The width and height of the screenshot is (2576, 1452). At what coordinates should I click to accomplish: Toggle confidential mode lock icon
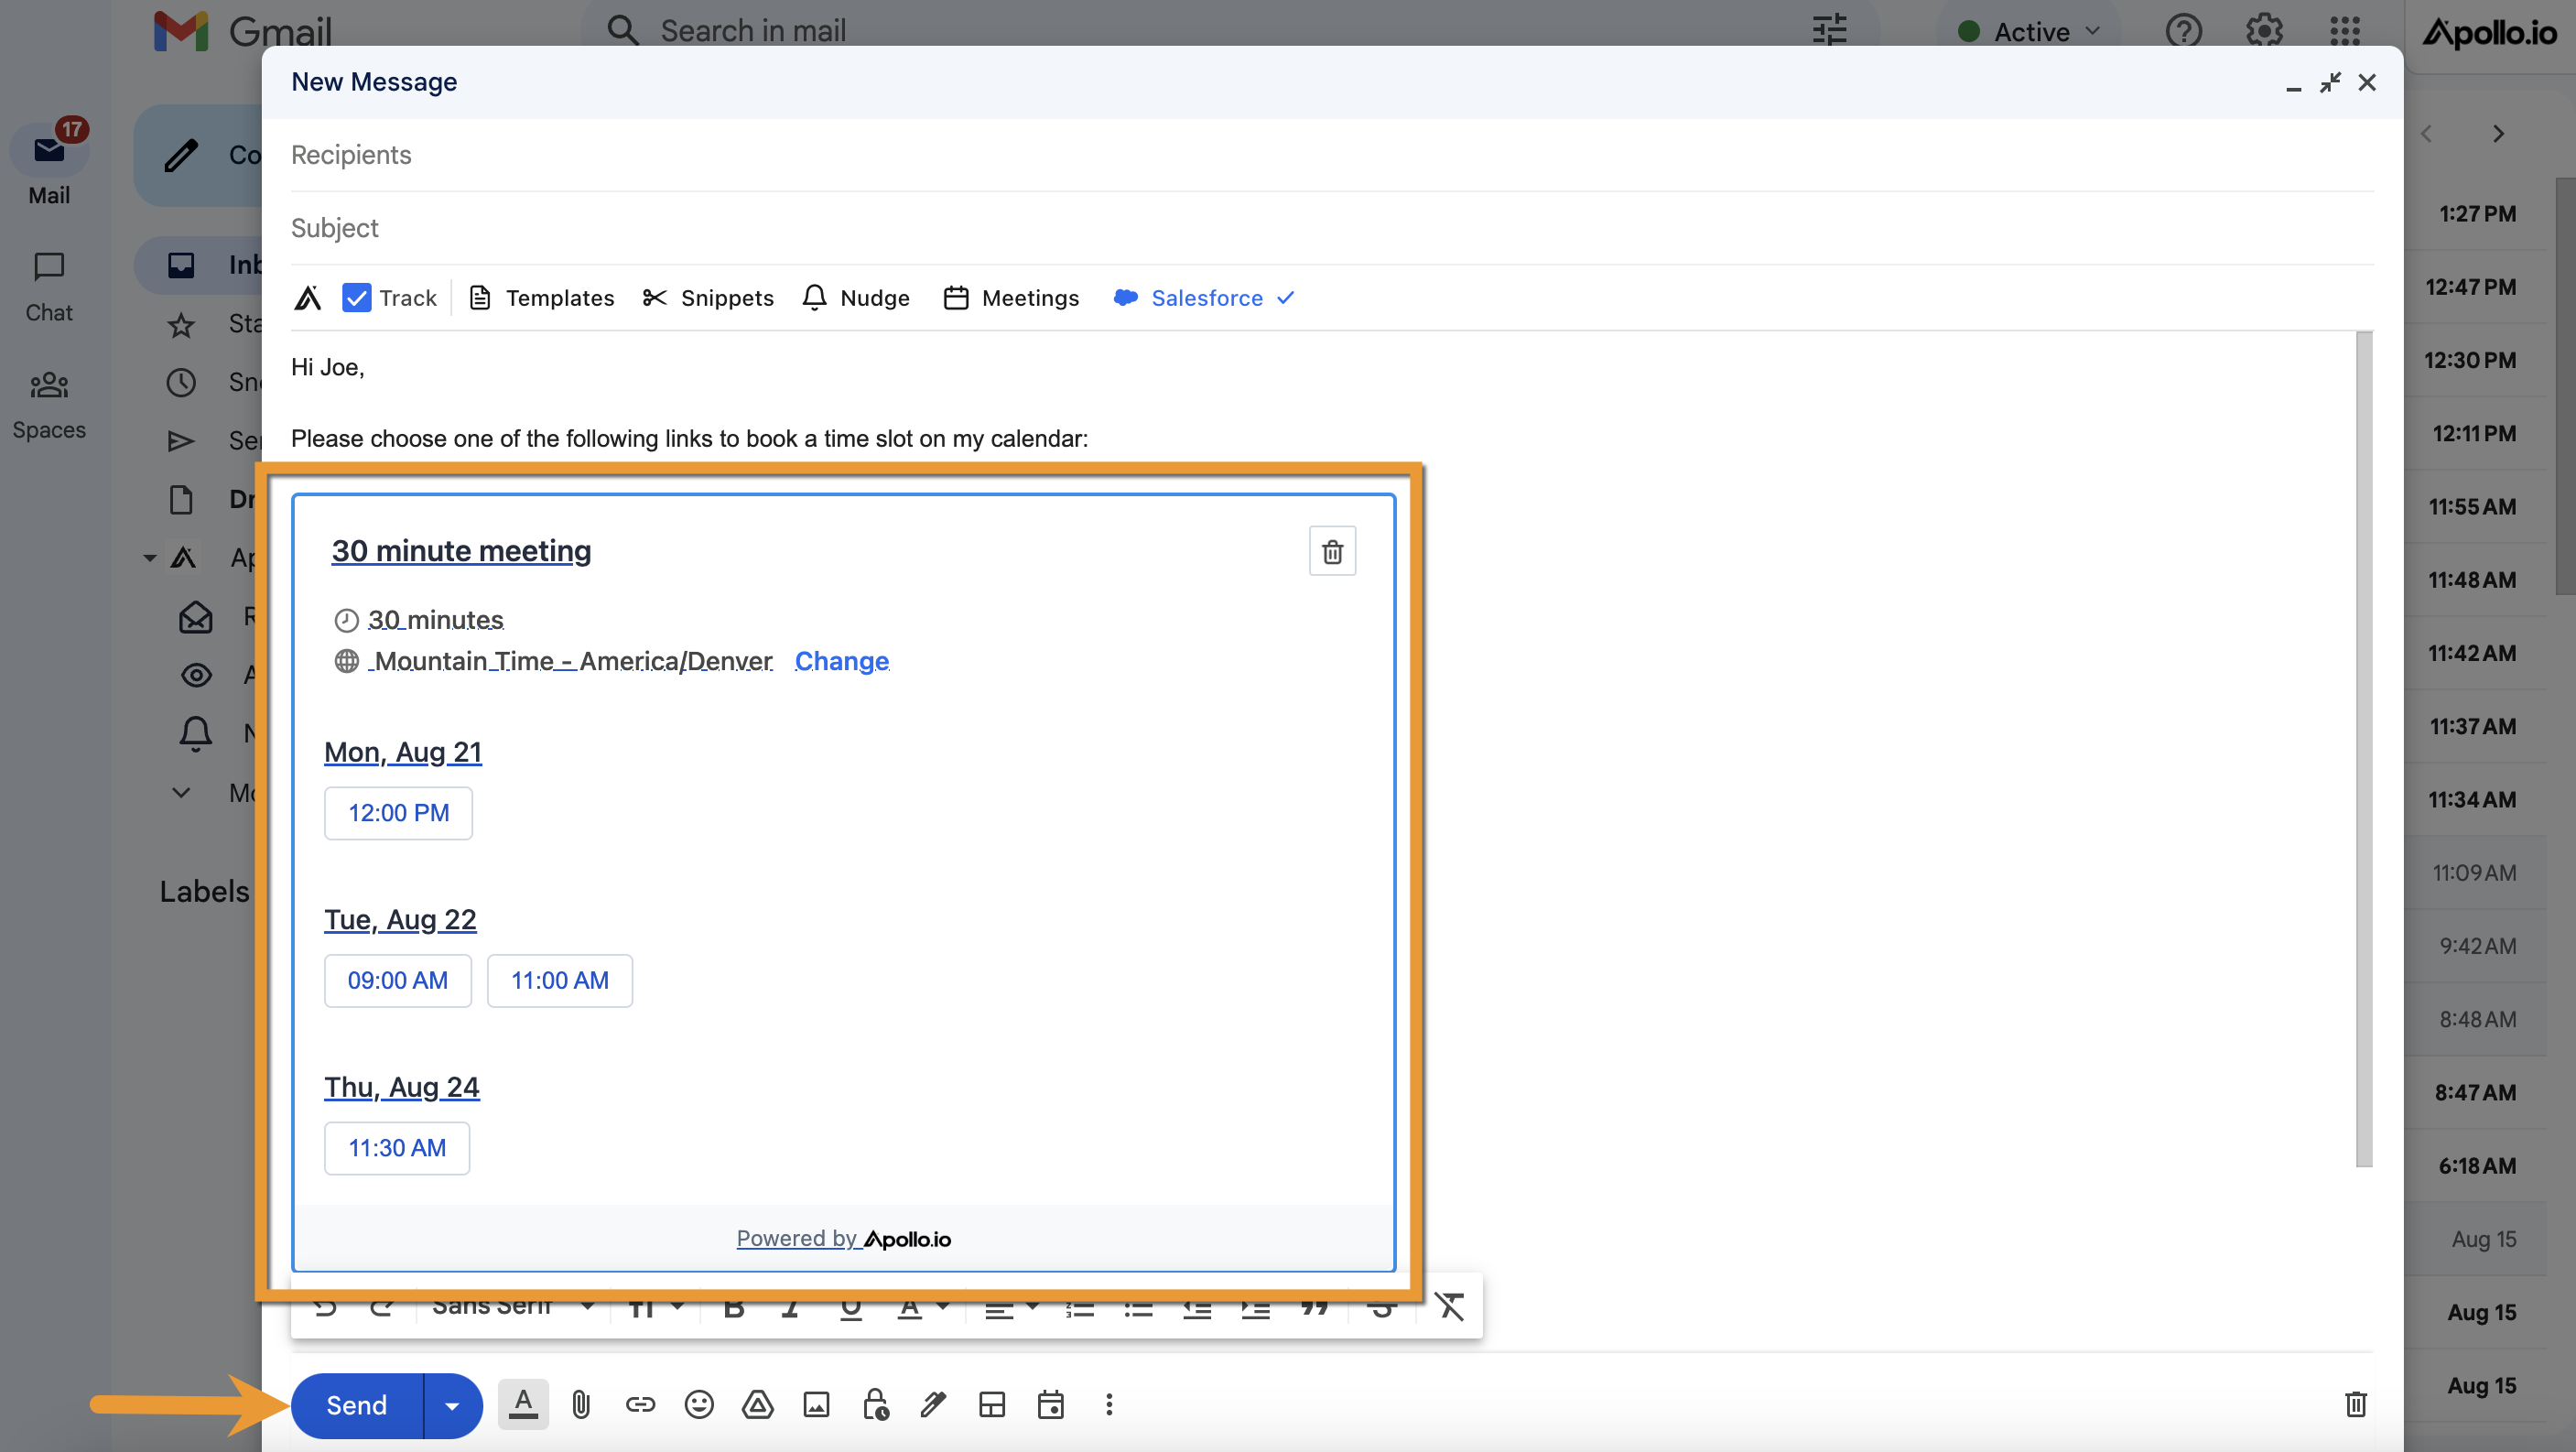(875, 1405)
